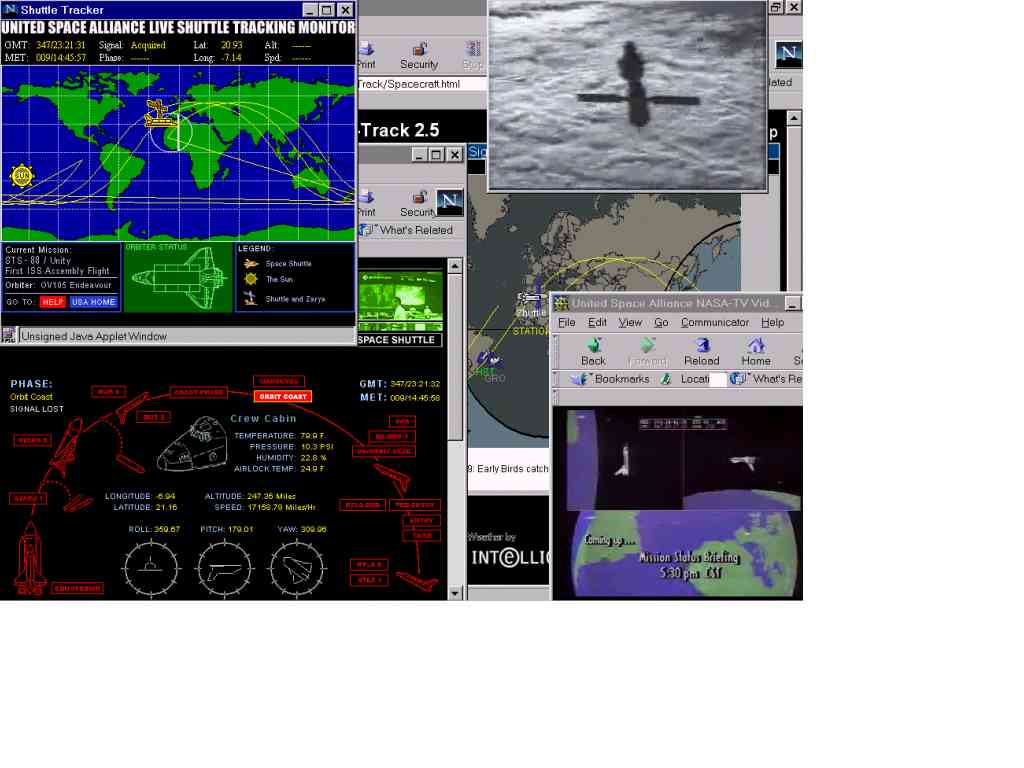The image size is (1024, 768).
Task: Click the Java applet icon in status bar
Action: (x=8, y=336)
